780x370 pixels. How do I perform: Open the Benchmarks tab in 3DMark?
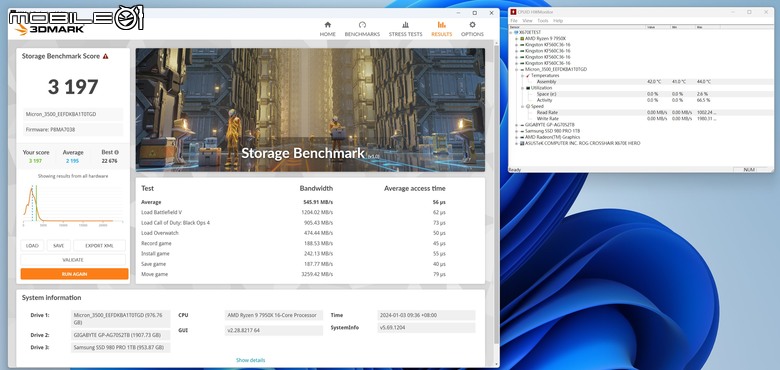pyautogui.click(x=362, y=29)
